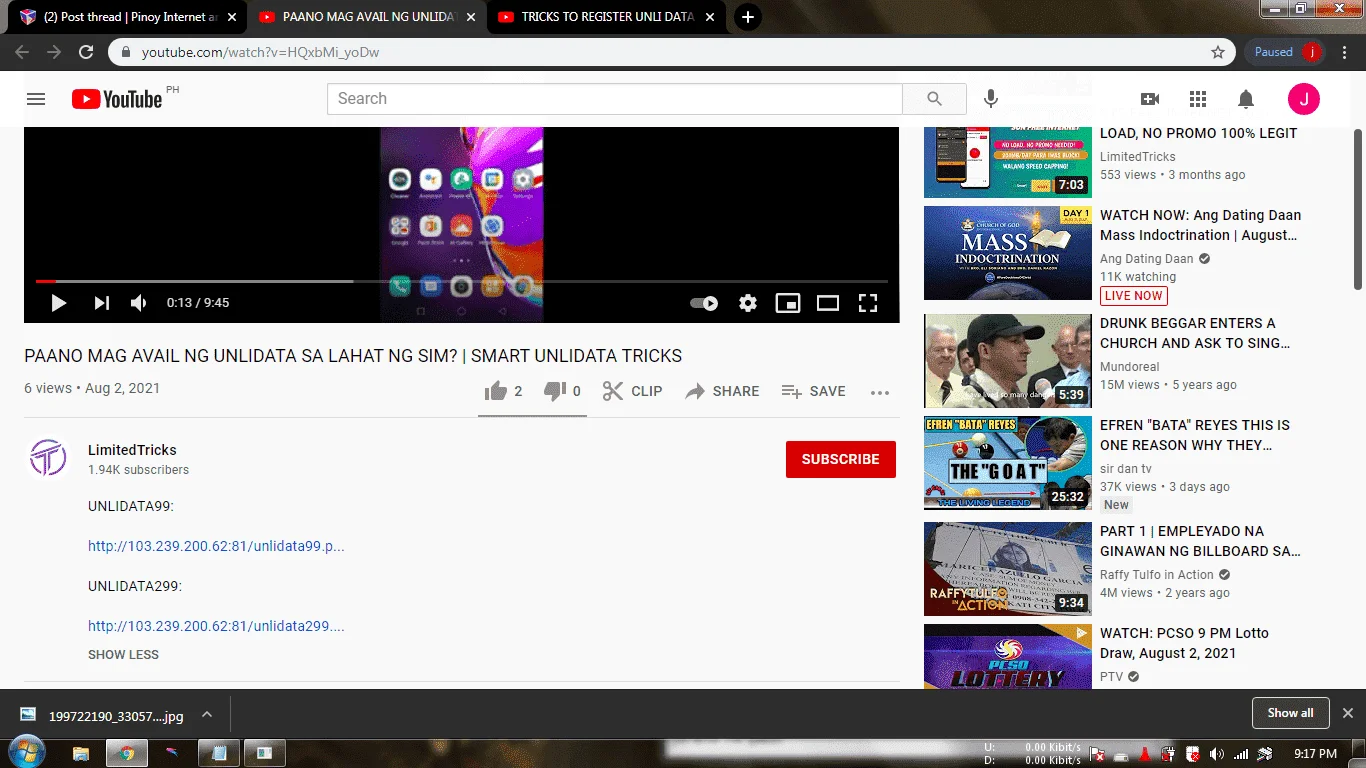Open the notifications bell
Screen dimensions: 1366x768
coord(1246,99)
